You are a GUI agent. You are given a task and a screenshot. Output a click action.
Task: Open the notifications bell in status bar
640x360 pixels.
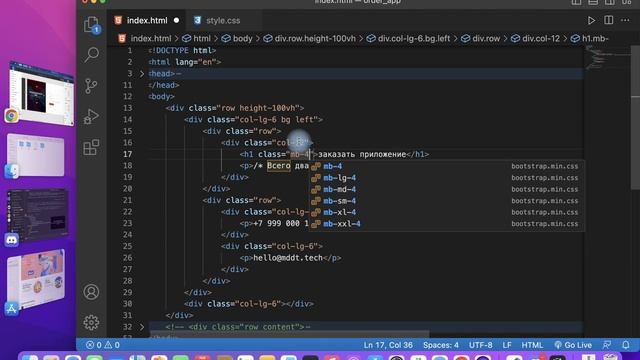pyautogui.click(x=626, y=345)
